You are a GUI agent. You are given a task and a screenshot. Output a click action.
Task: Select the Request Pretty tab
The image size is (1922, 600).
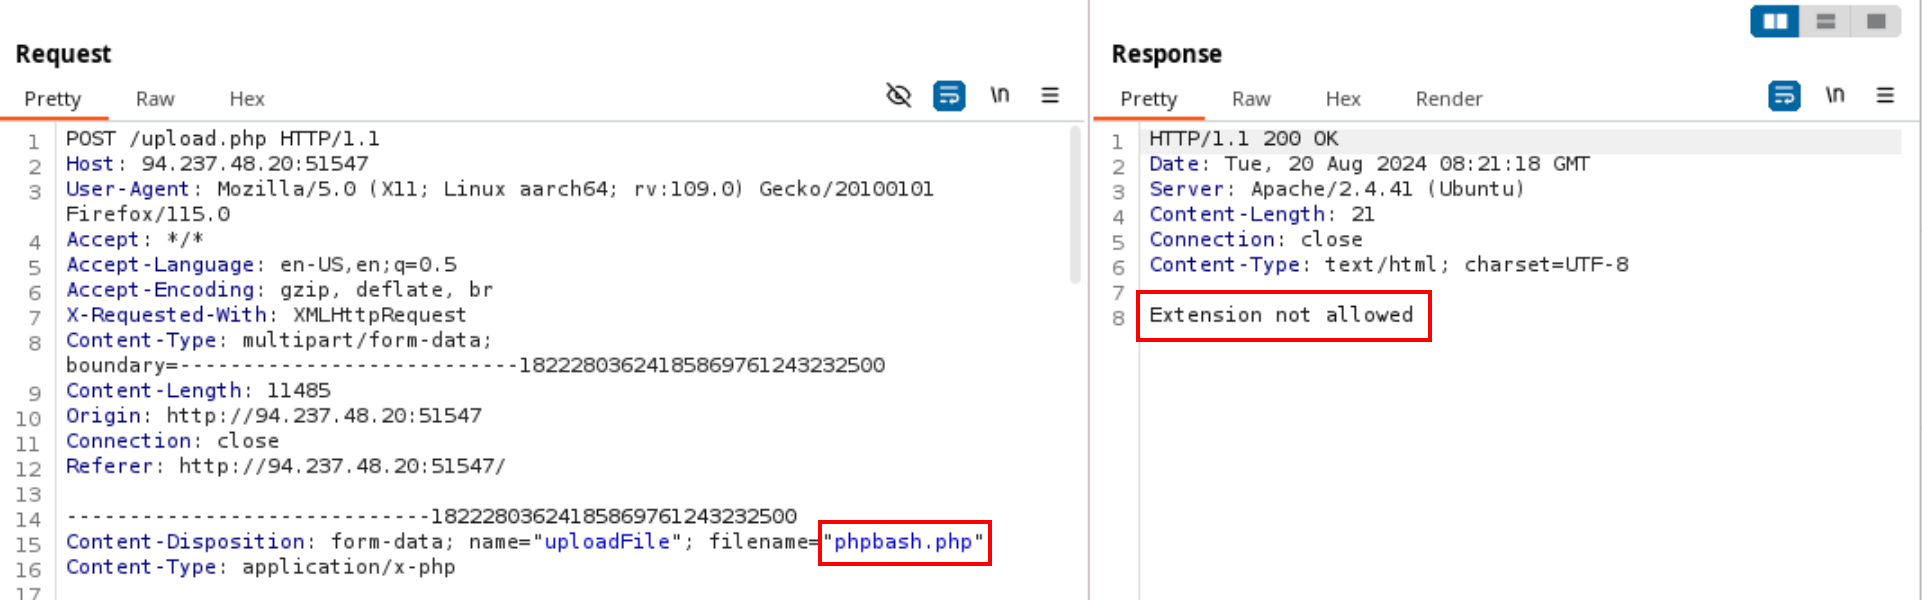(52, 99)
